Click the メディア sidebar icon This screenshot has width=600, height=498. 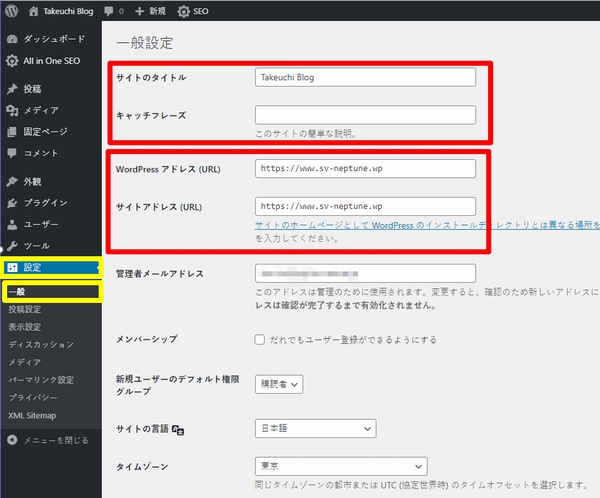12,110
